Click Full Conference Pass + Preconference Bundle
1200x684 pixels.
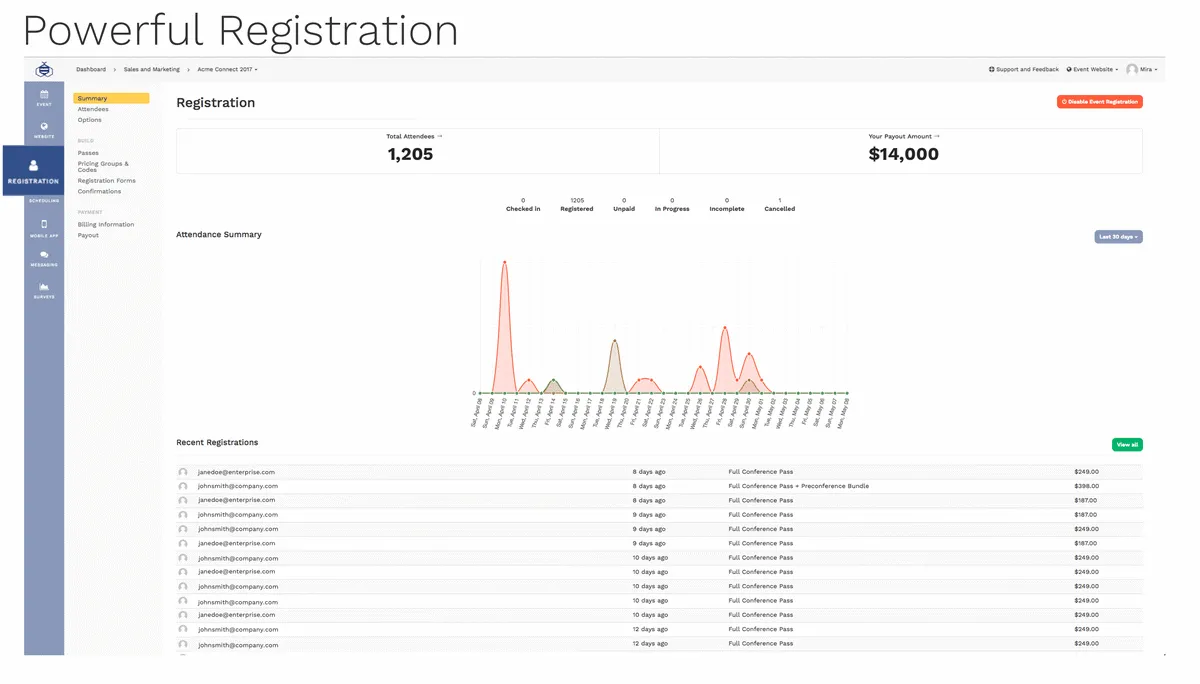(x=798, y=486)
